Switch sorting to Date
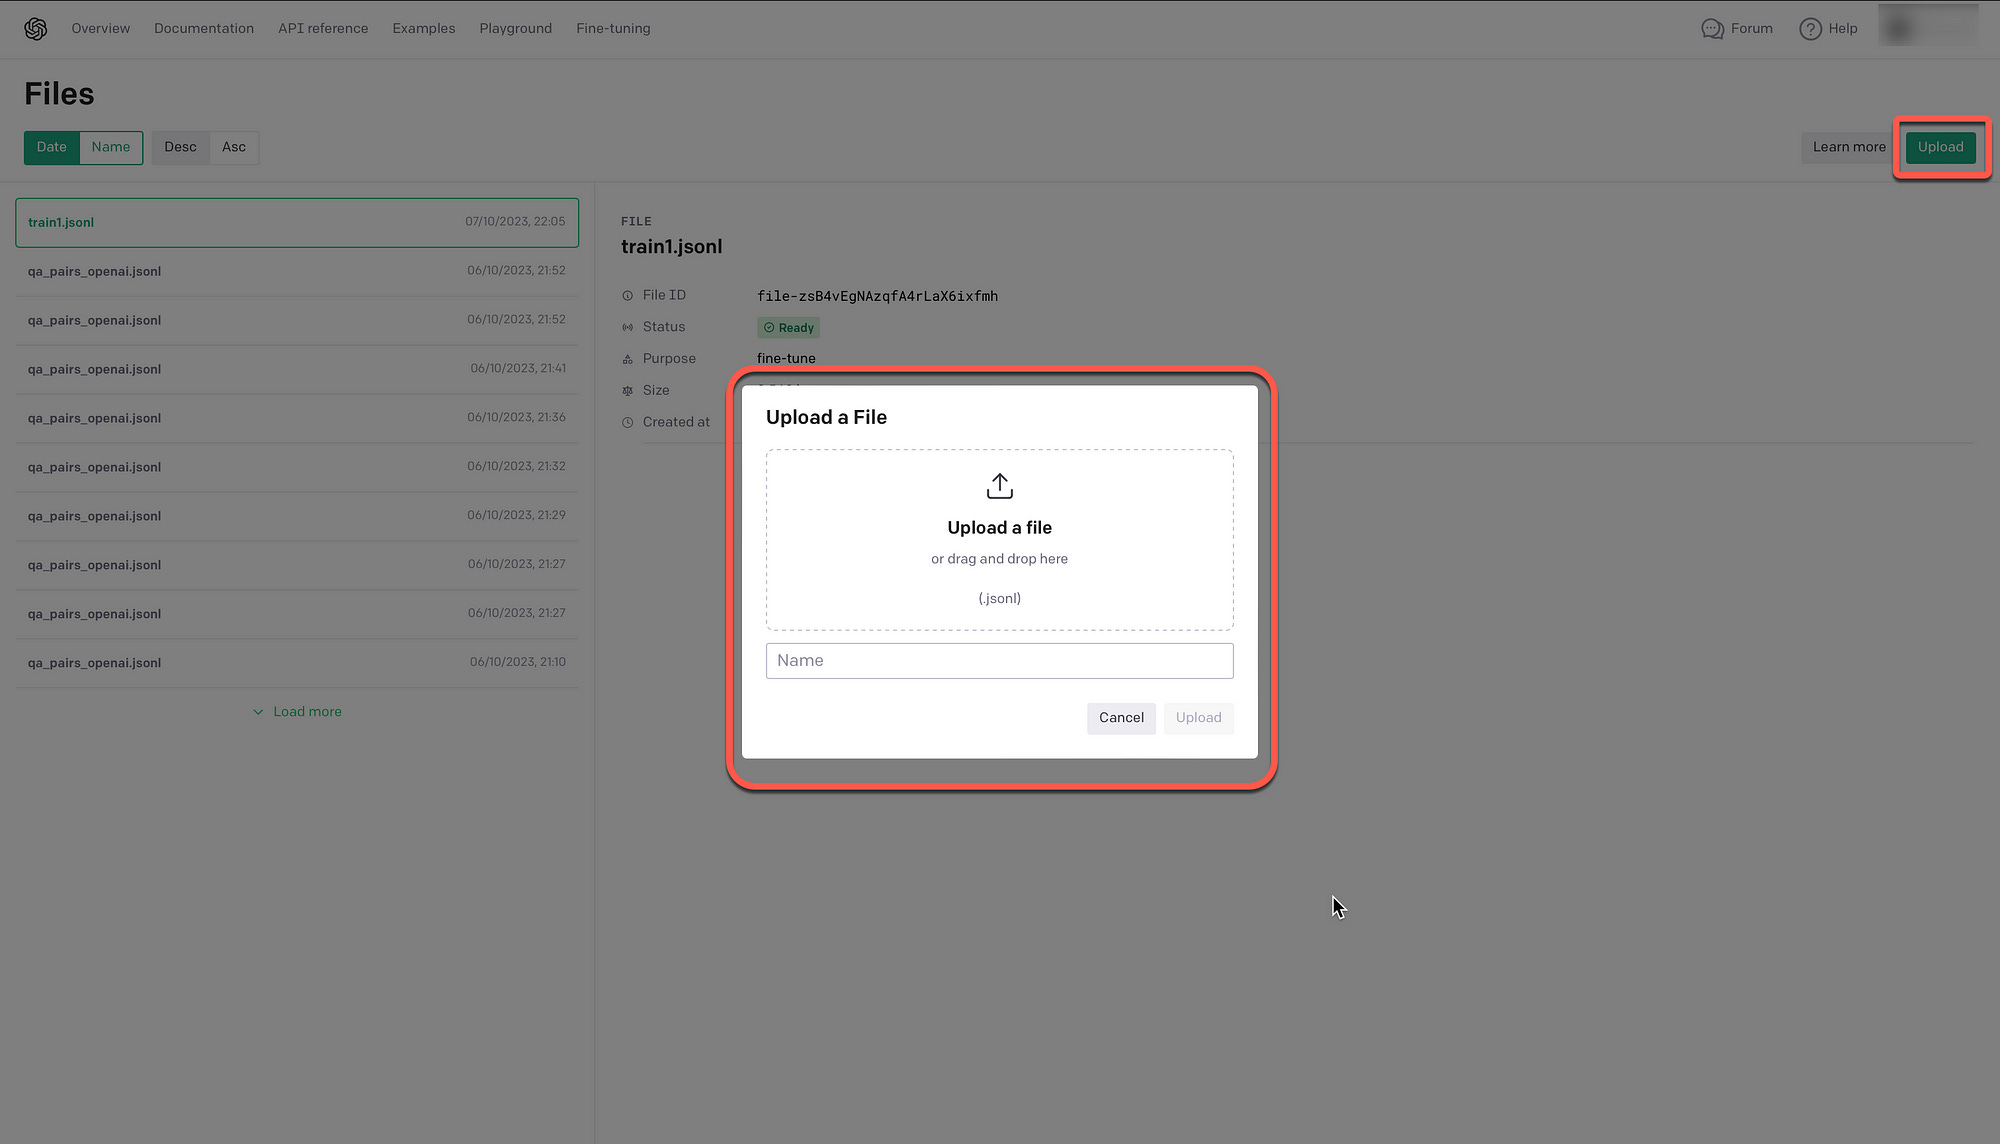Viewport: 2000px width, 1144px height. coord(51,147)
